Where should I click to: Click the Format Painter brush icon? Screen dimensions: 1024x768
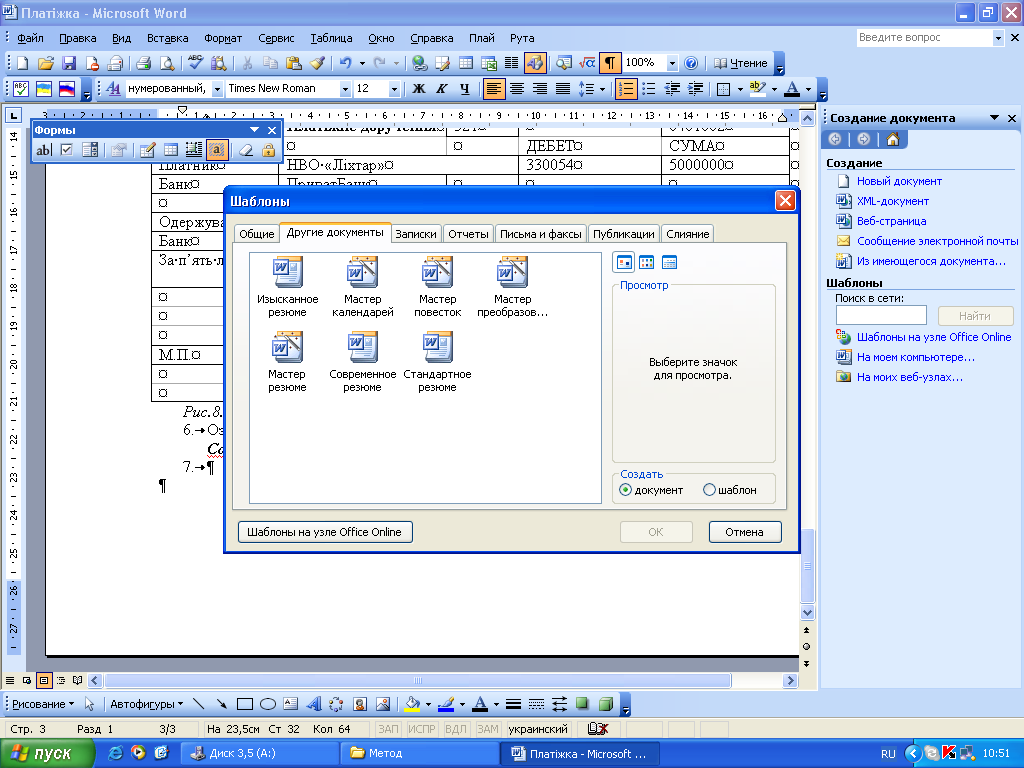coord(317,63)
